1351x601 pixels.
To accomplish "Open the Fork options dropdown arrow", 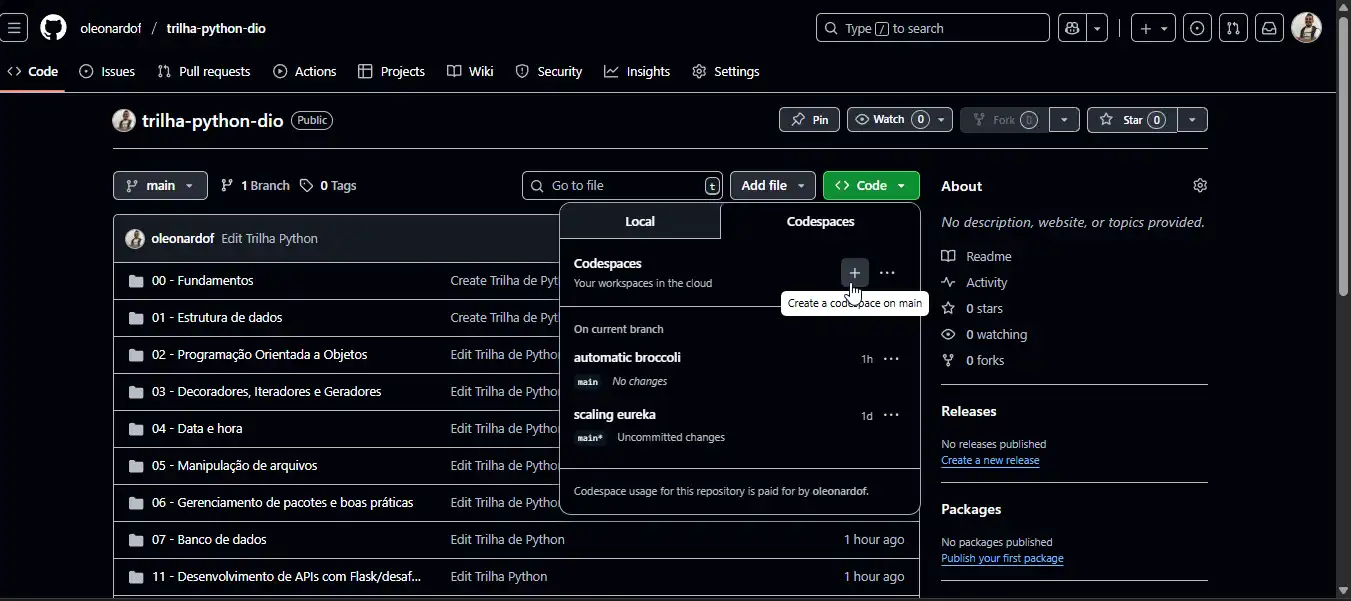I will (x=1064, y=120).
